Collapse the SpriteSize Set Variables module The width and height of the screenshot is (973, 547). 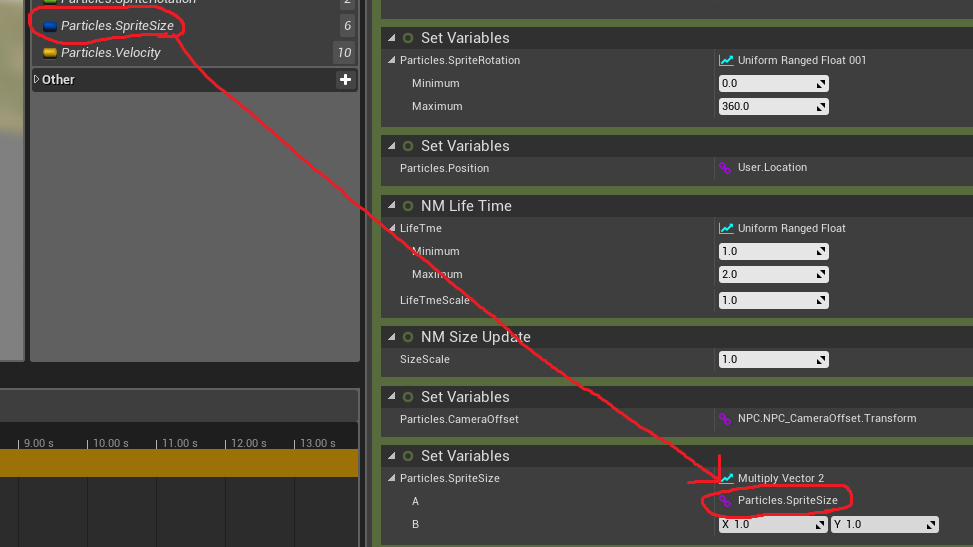(392, 456)
